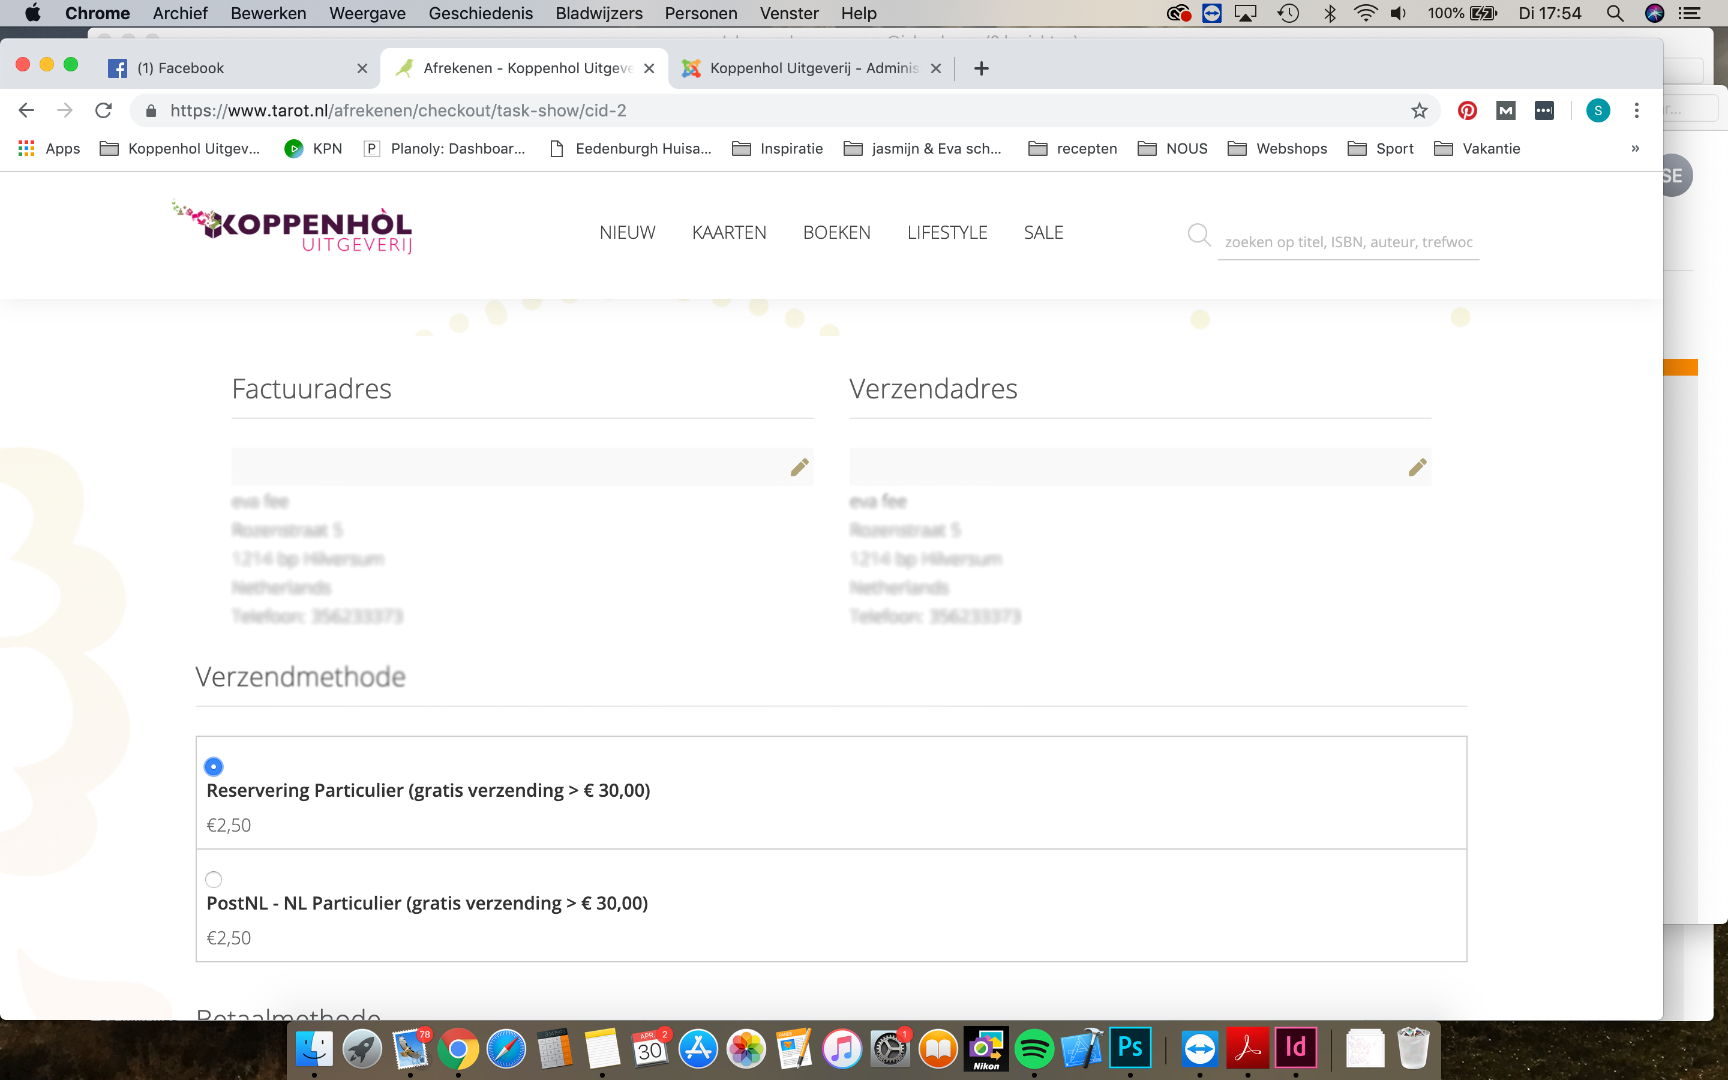Image resolution: width=1728 pixels, height=1080 pixels.
Task: Open the Pinterest extension
Action: (1467, 111)
